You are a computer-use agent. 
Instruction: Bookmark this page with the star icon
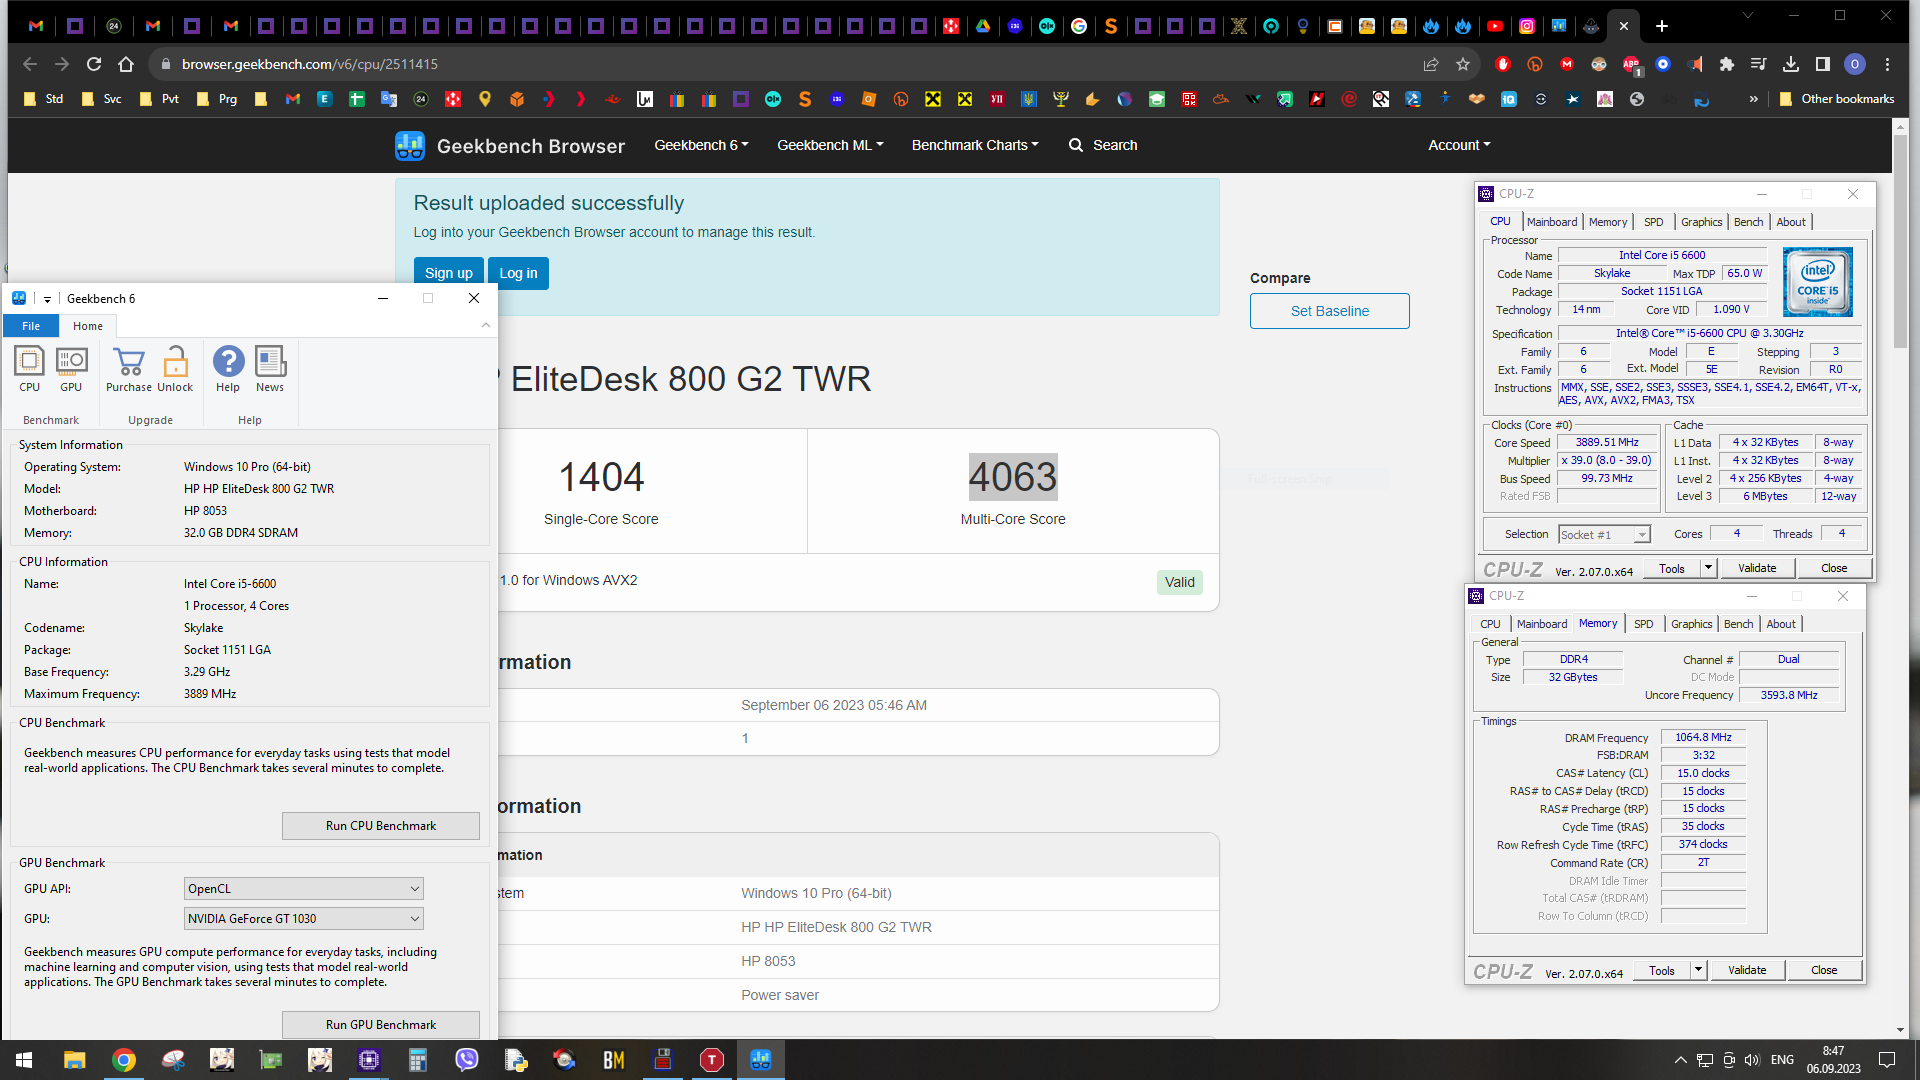pos(1463,64)
